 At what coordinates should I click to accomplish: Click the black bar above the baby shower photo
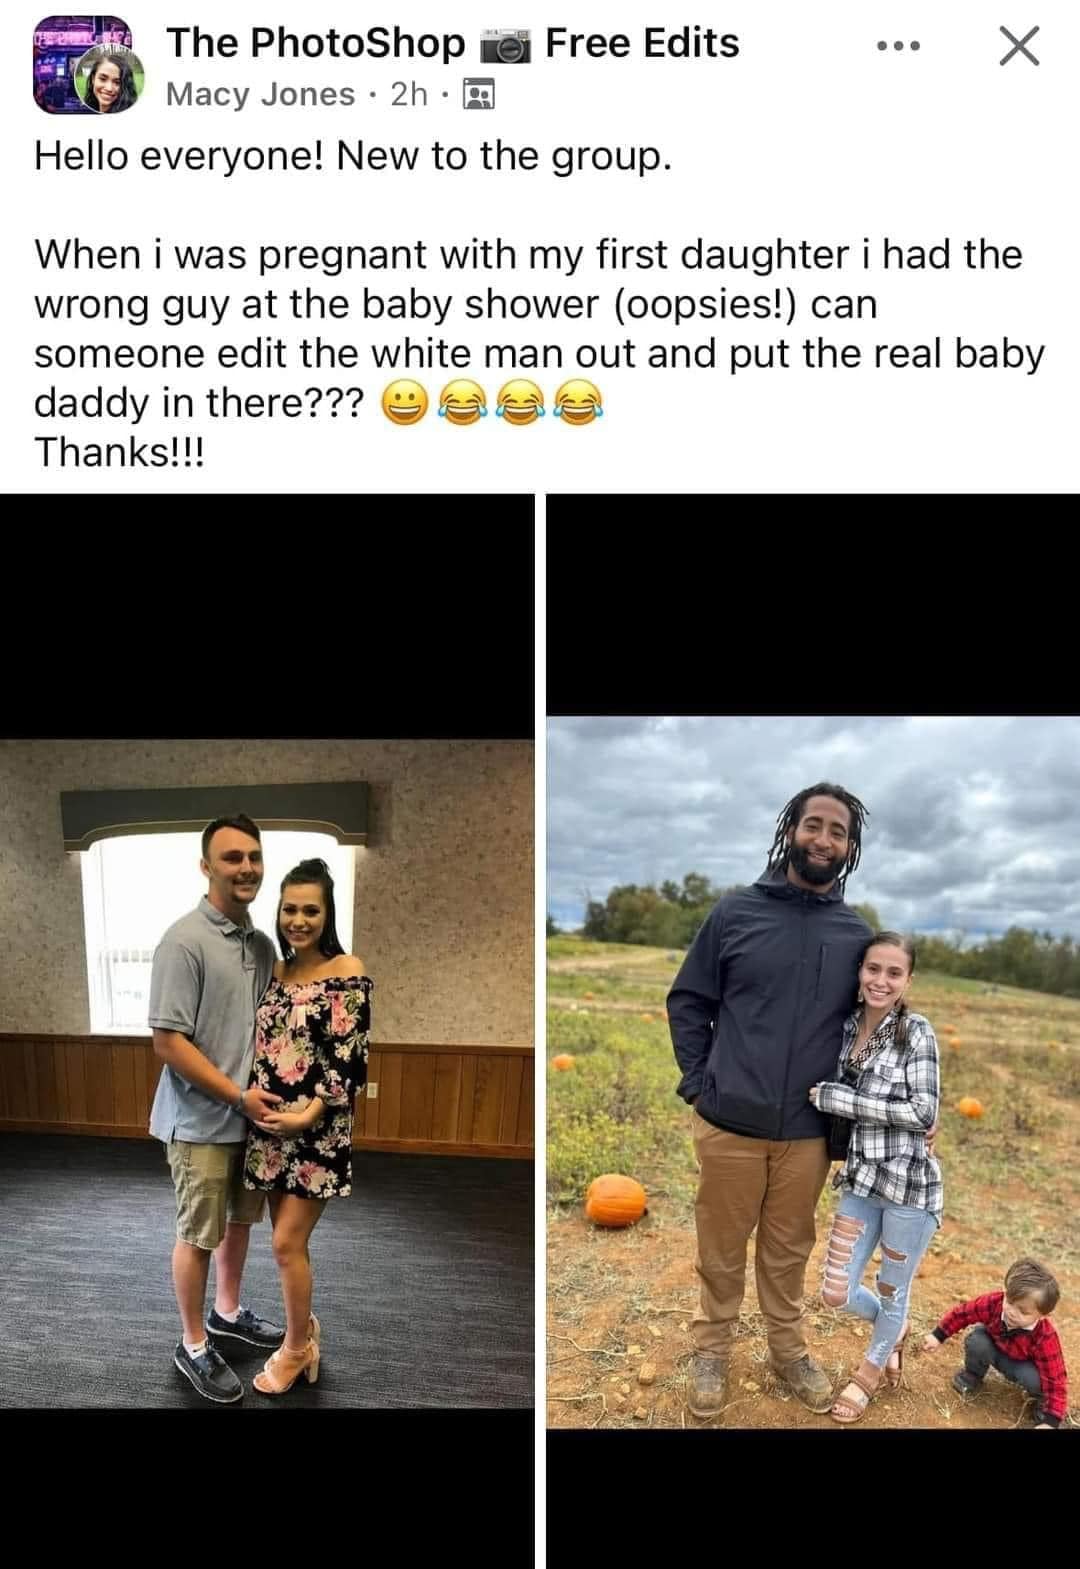pyautogui.click(x=267, y=617)
